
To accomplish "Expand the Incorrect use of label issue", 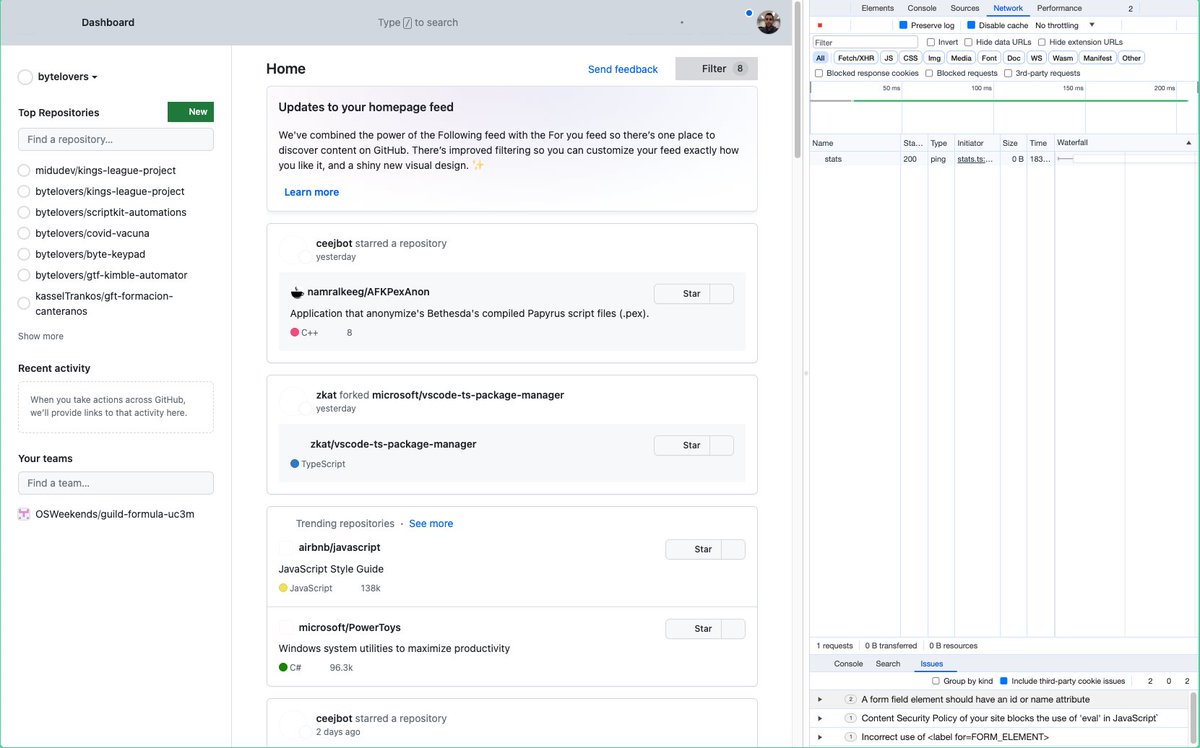I will coord(820,737).
